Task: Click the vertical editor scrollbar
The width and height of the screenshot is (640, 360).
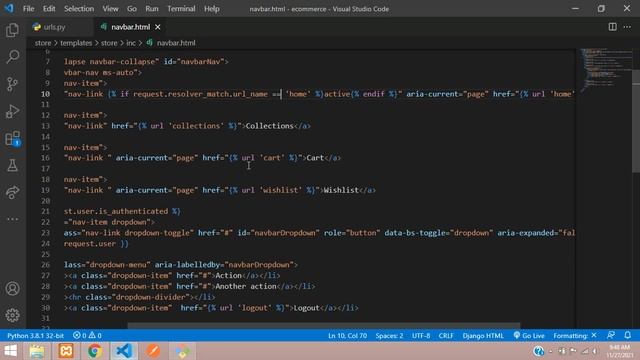Action: click(636, 120)
